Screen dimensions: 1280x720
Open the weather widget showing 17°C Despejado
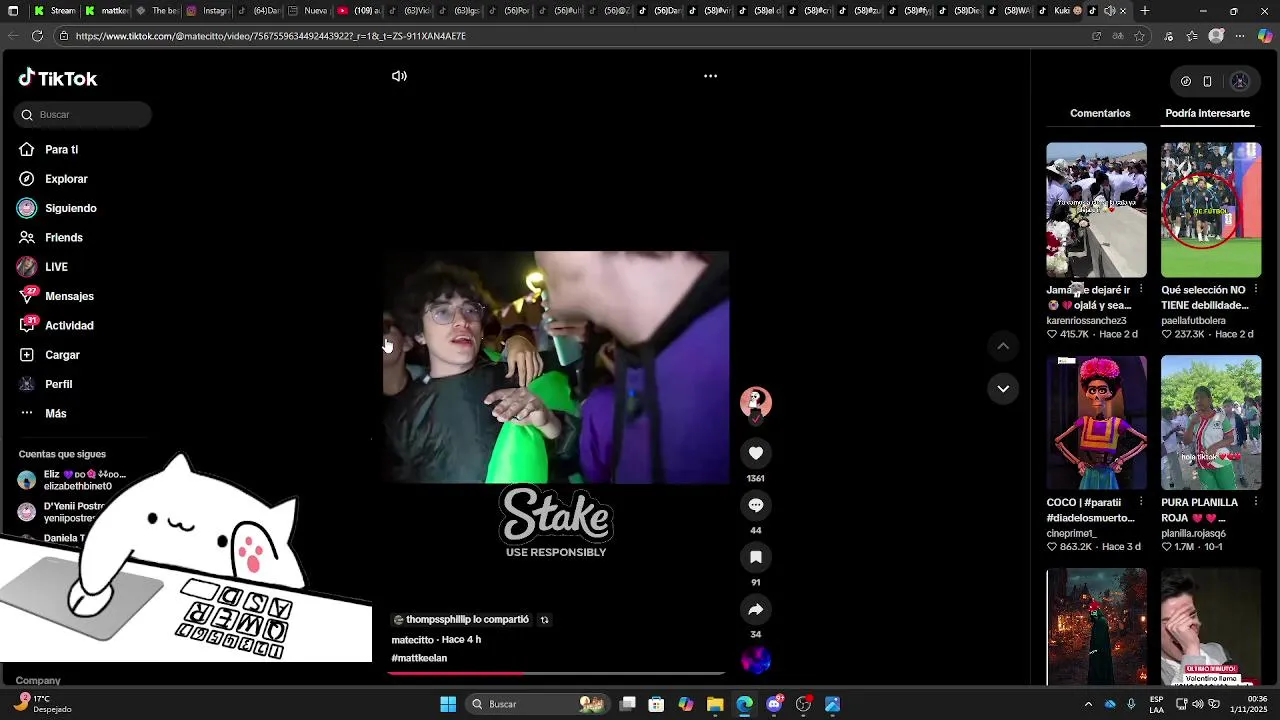[42, 703]
